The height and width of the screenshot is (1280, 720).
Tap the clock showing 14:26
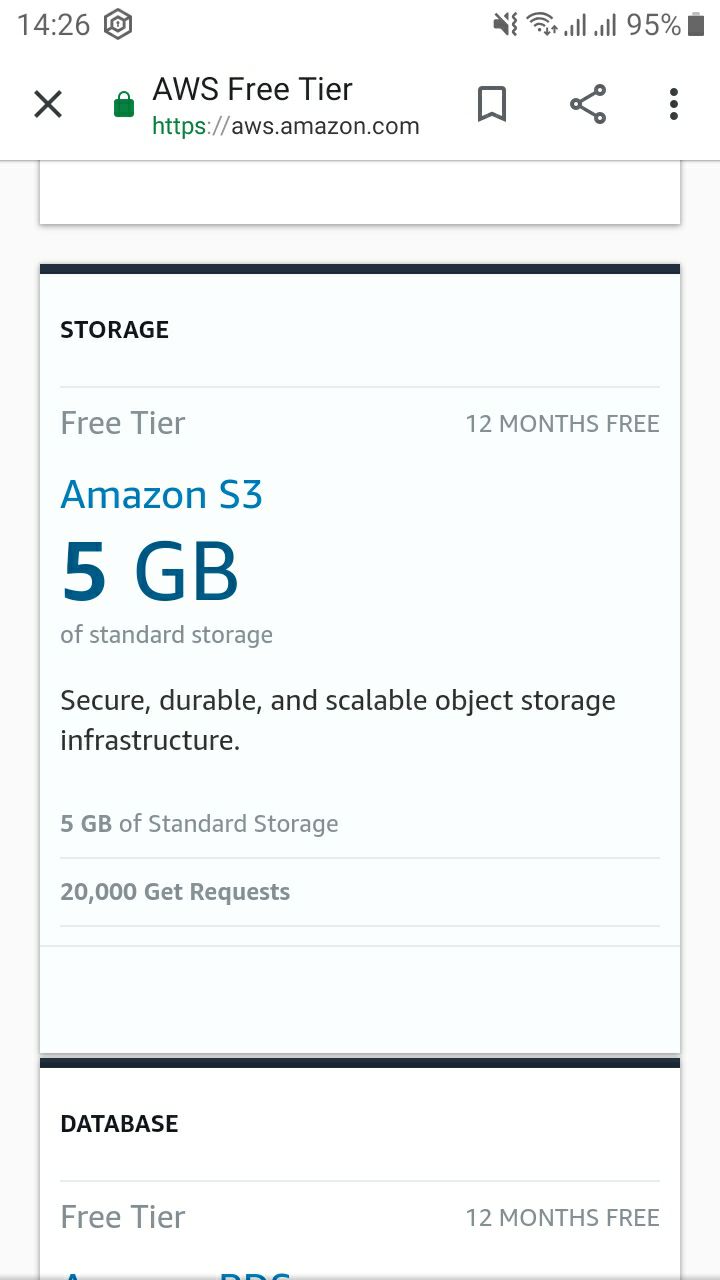pyautogui.click(x=54, y=25)
